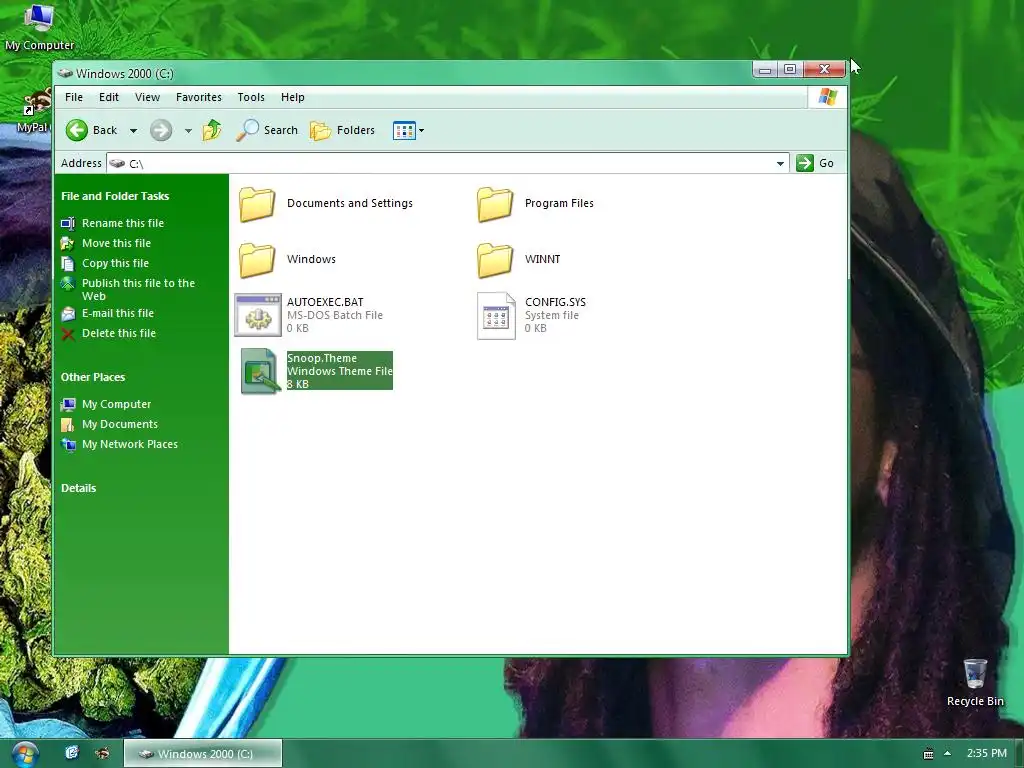Click the Go button
Screen dimensions: 1024x768
(816, 163)
